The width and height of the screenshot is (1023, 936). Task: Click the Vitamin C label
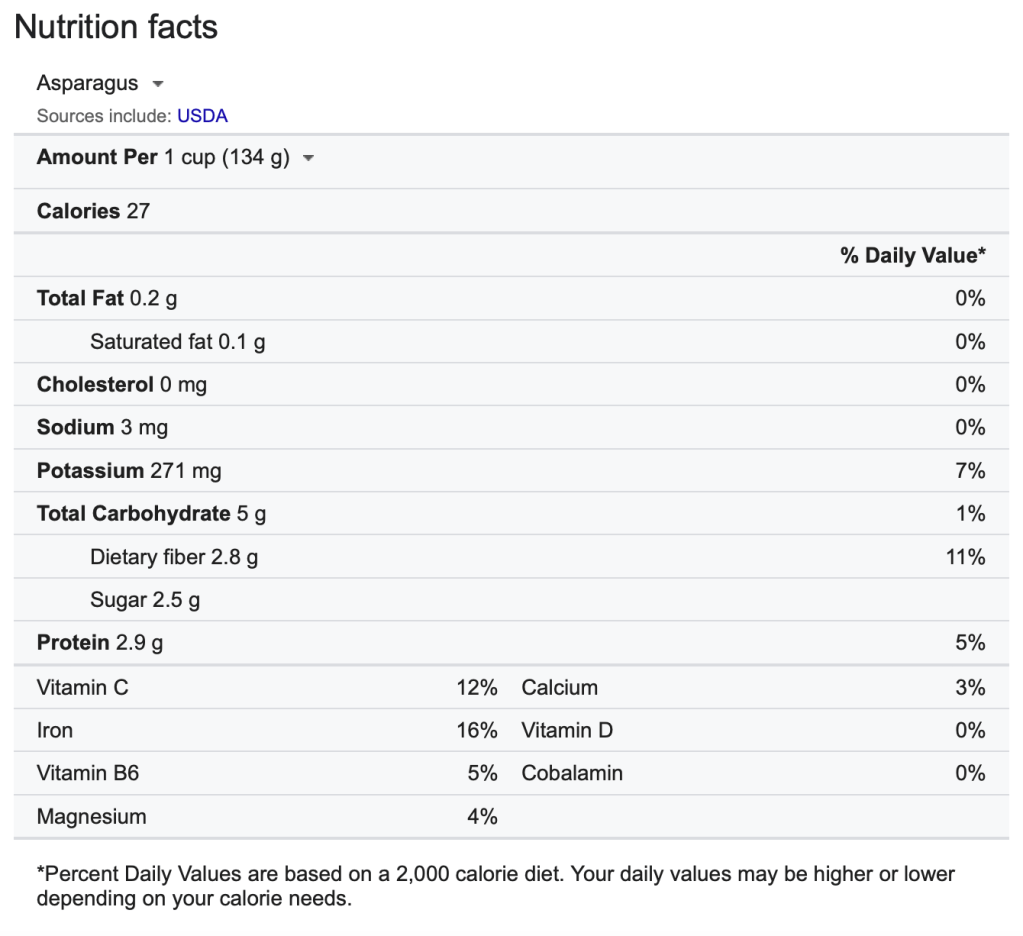(82, 688)
